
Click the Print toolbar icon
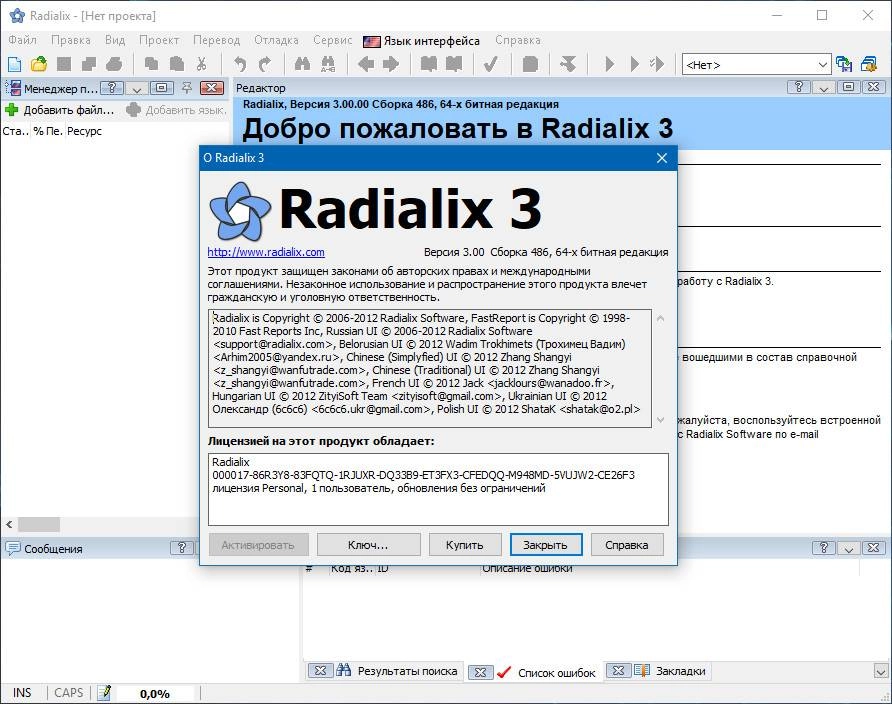coord(114,64)
